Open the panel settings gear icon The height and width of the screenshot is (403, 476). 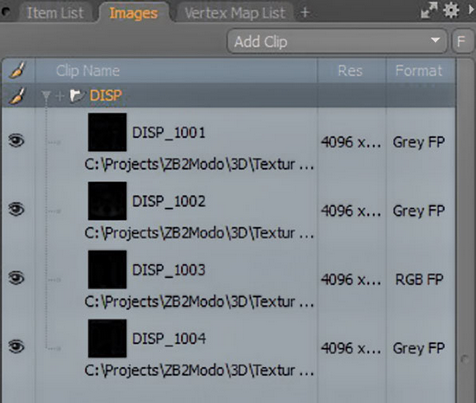pos(451,10)
